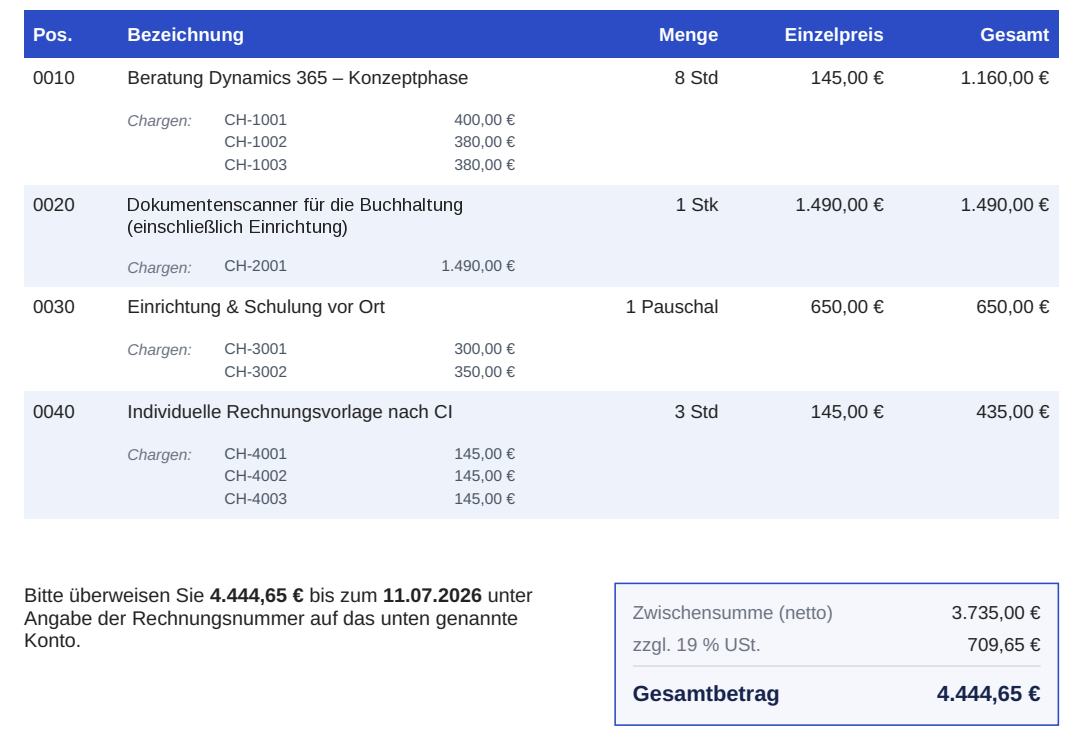Select batch CH-3001
This screenshot has height=748, width=1081.
[x=255, y=349]
